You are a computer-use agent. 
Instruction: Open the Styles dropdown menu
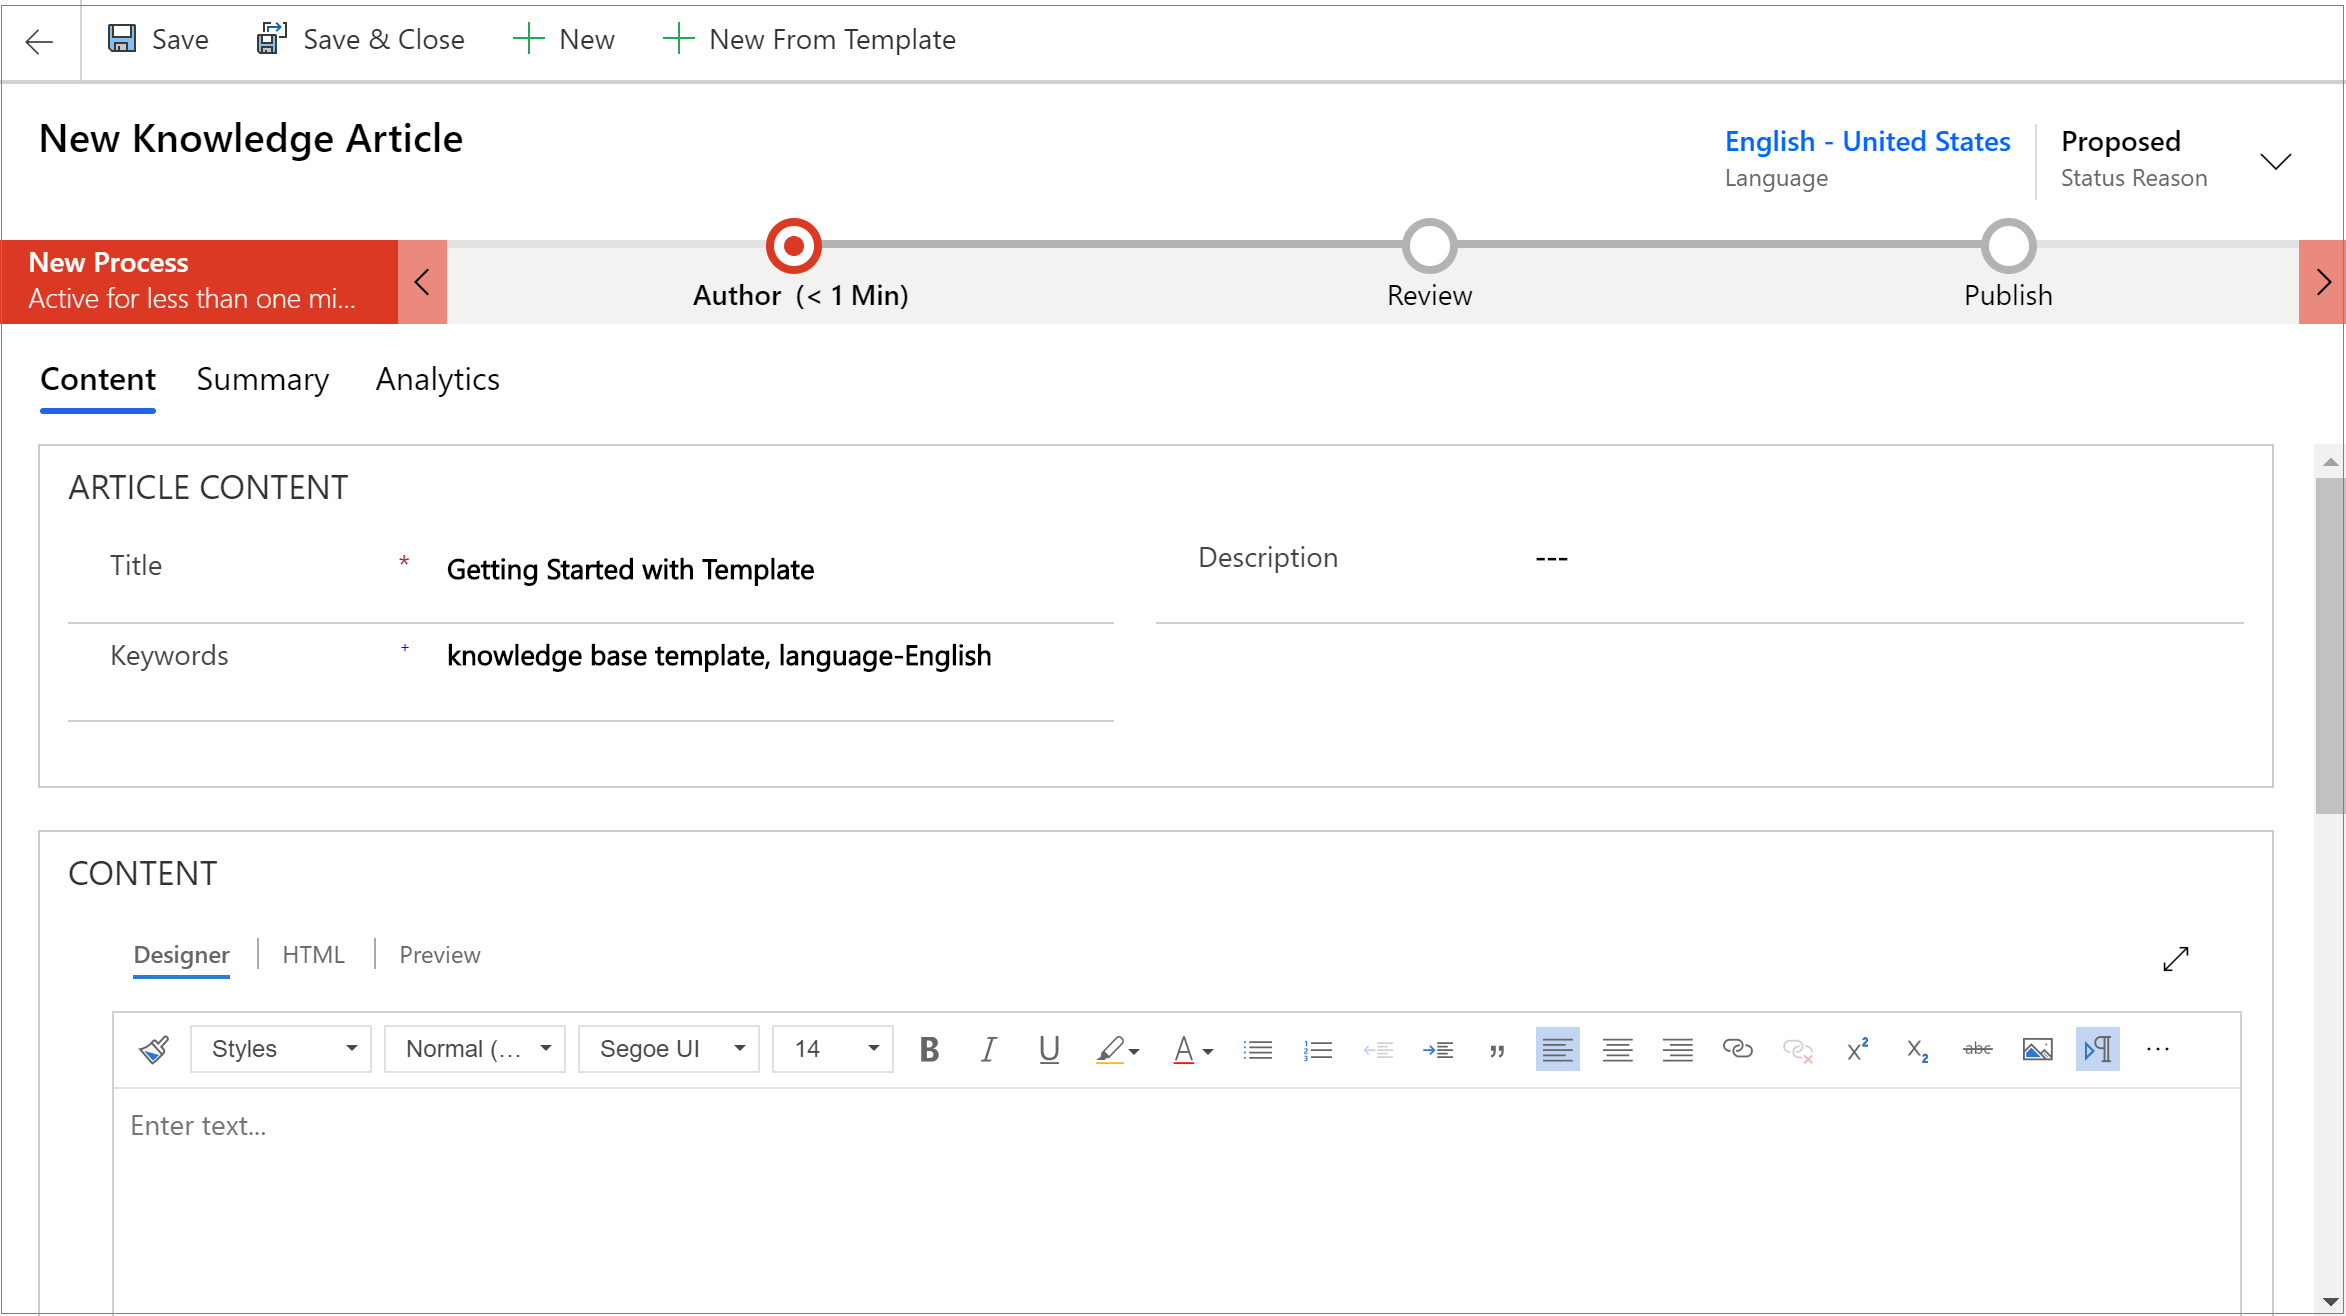pos(280,1050)
